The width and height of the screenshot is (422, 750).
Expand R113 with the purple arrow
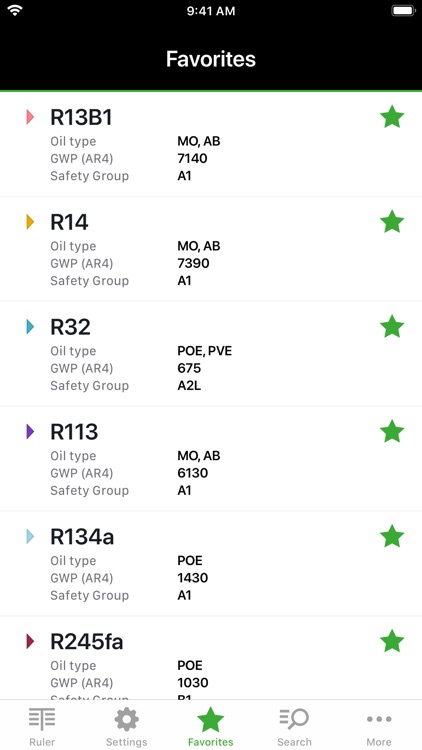30,431
